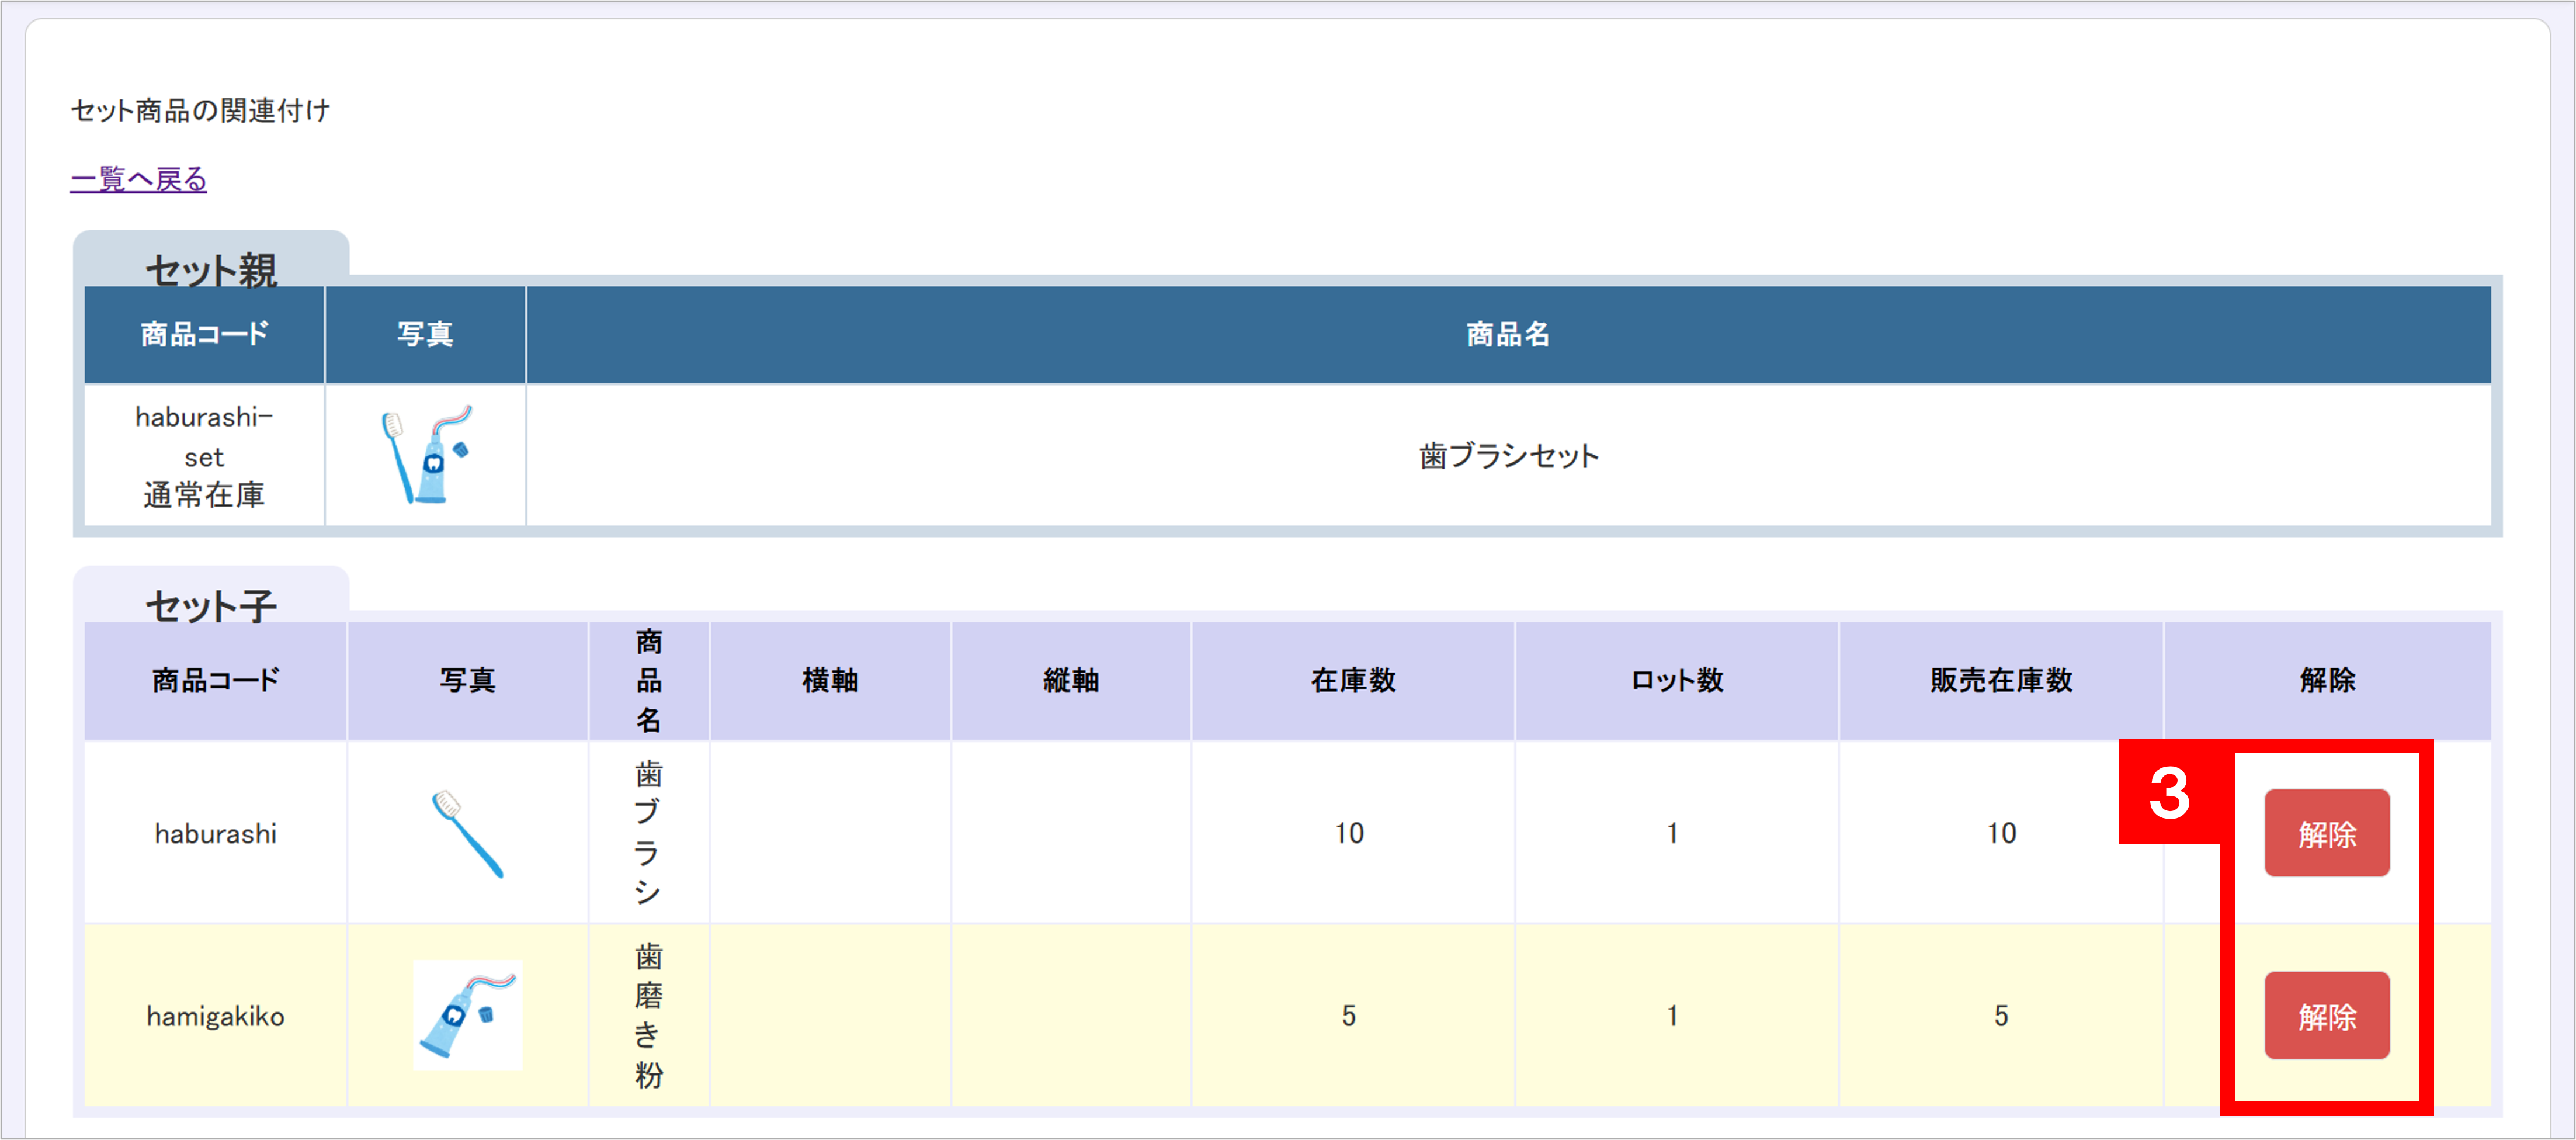Select hamigakiko stock count 5
This screenshot has height=1140, width=2576.
(x=1349, y=1016)
